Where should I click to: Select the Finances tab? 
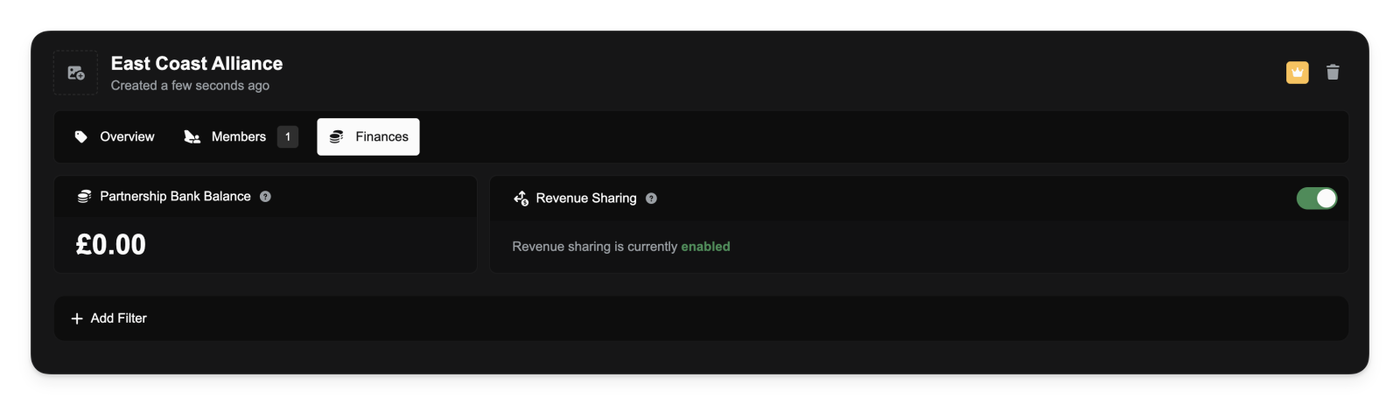381,137
